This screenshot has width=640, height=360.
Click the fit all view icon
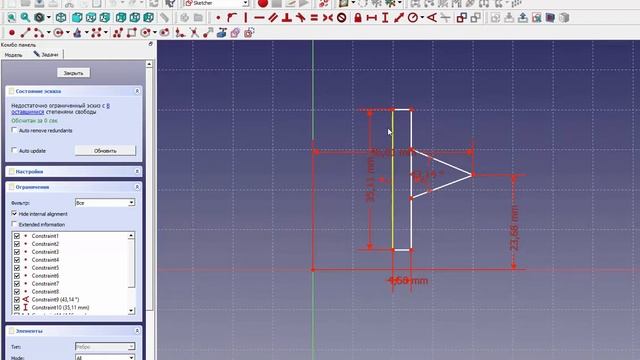pyautogui.click(x=11, y=18)
